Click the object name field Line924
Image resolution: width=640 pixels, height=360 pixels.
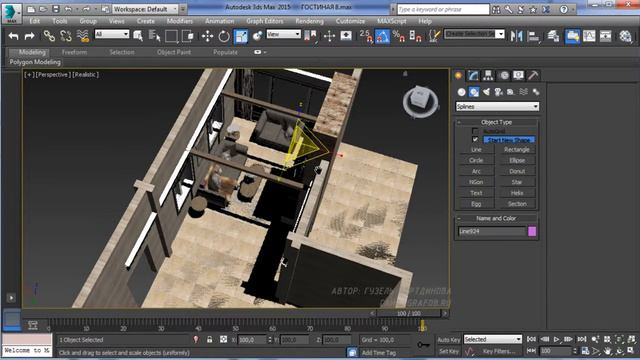(492, 231)
